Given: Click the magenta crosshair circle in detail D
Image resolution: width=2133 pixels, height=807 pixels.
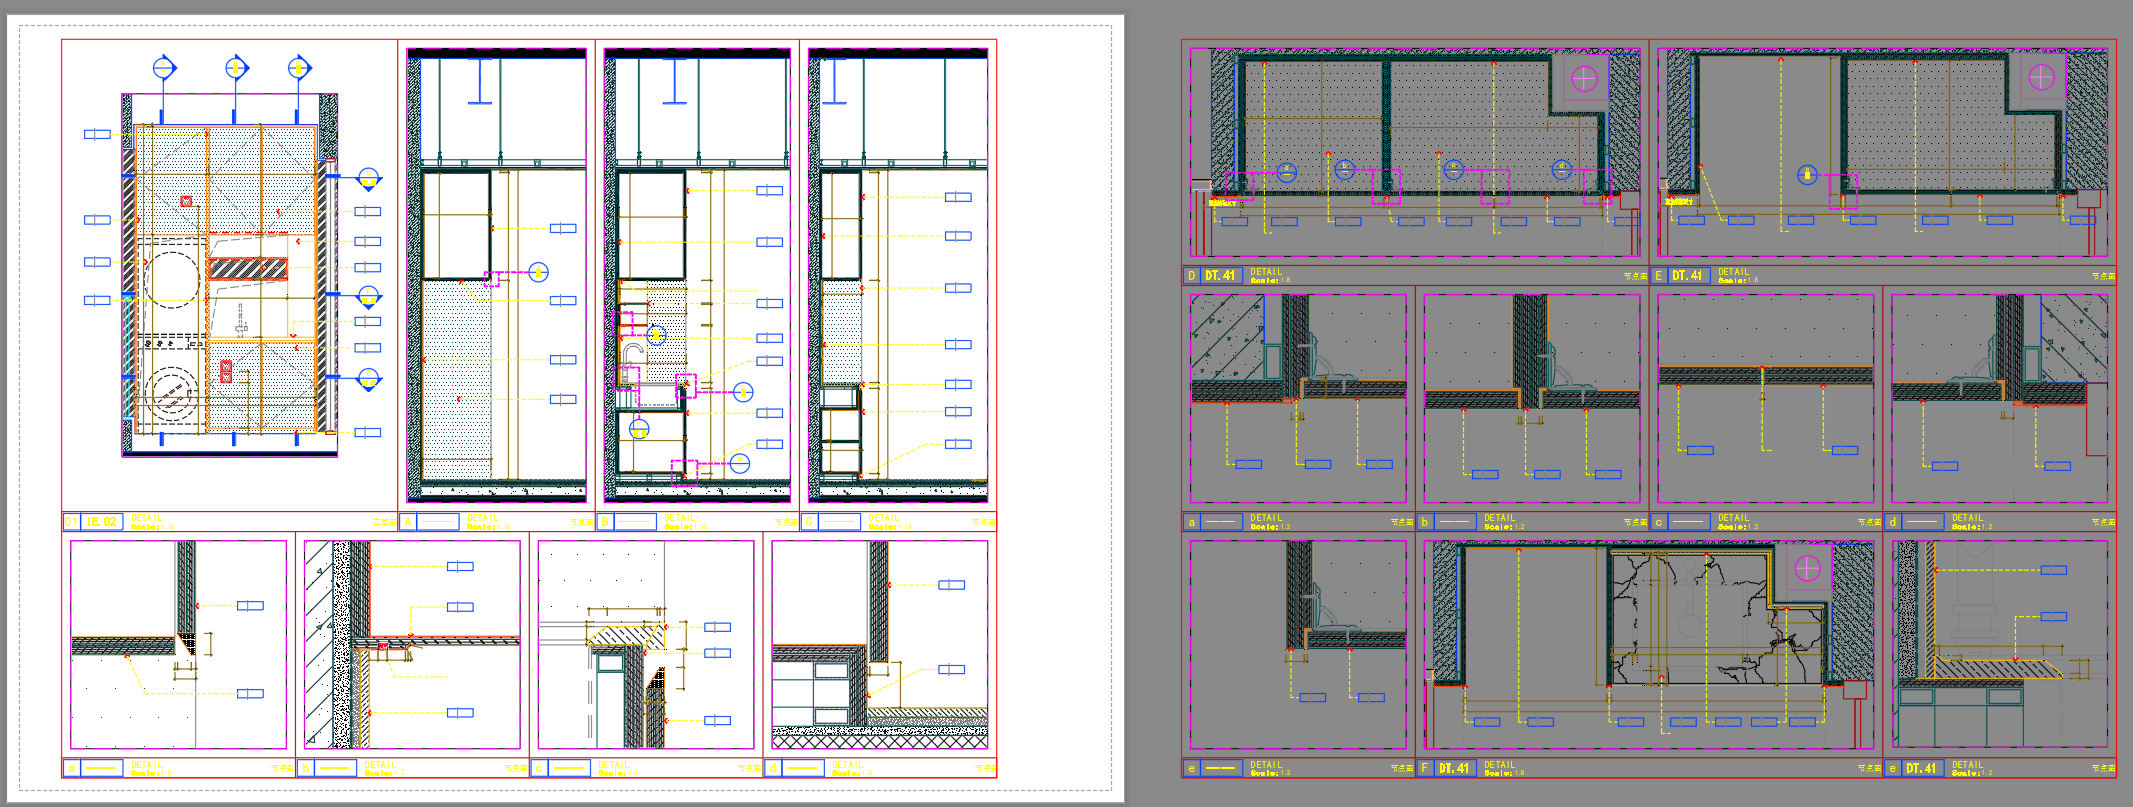Looking at the screenshot, I should [x=1584, y=78].
